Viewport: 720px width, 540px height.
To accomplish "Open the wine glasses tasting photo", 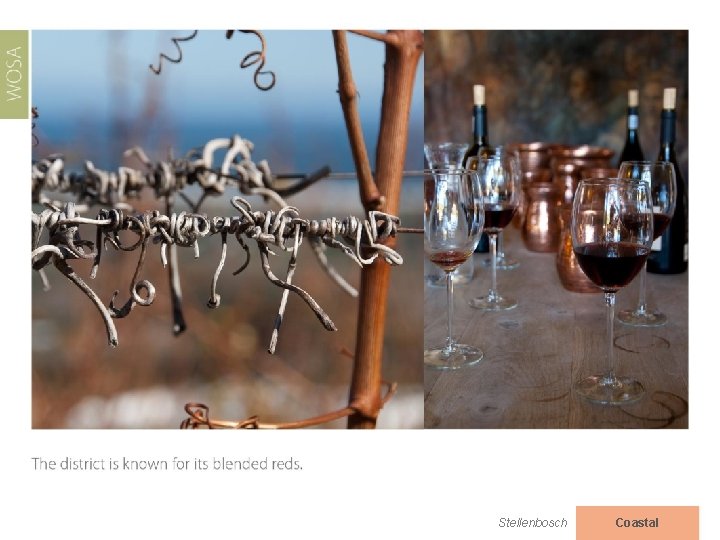I will [556, 229].
